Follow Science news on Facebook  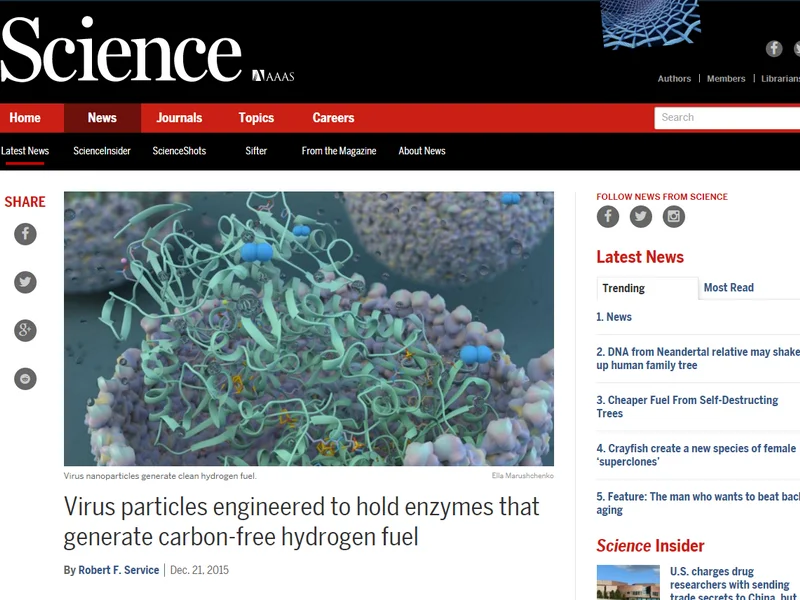tap(608, 216)
